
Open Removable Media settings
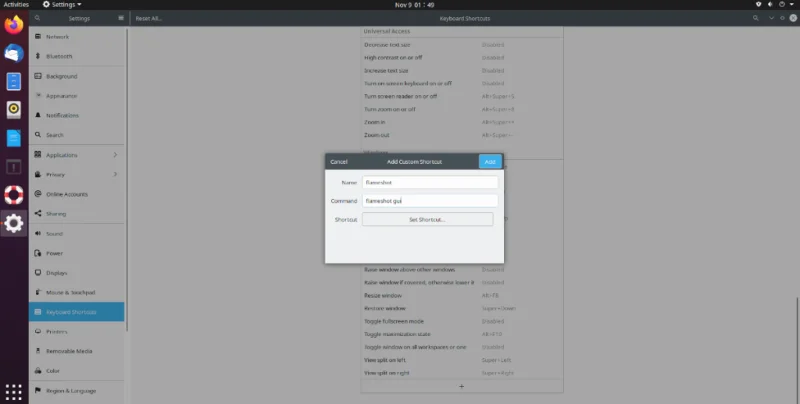coord(77,351)
